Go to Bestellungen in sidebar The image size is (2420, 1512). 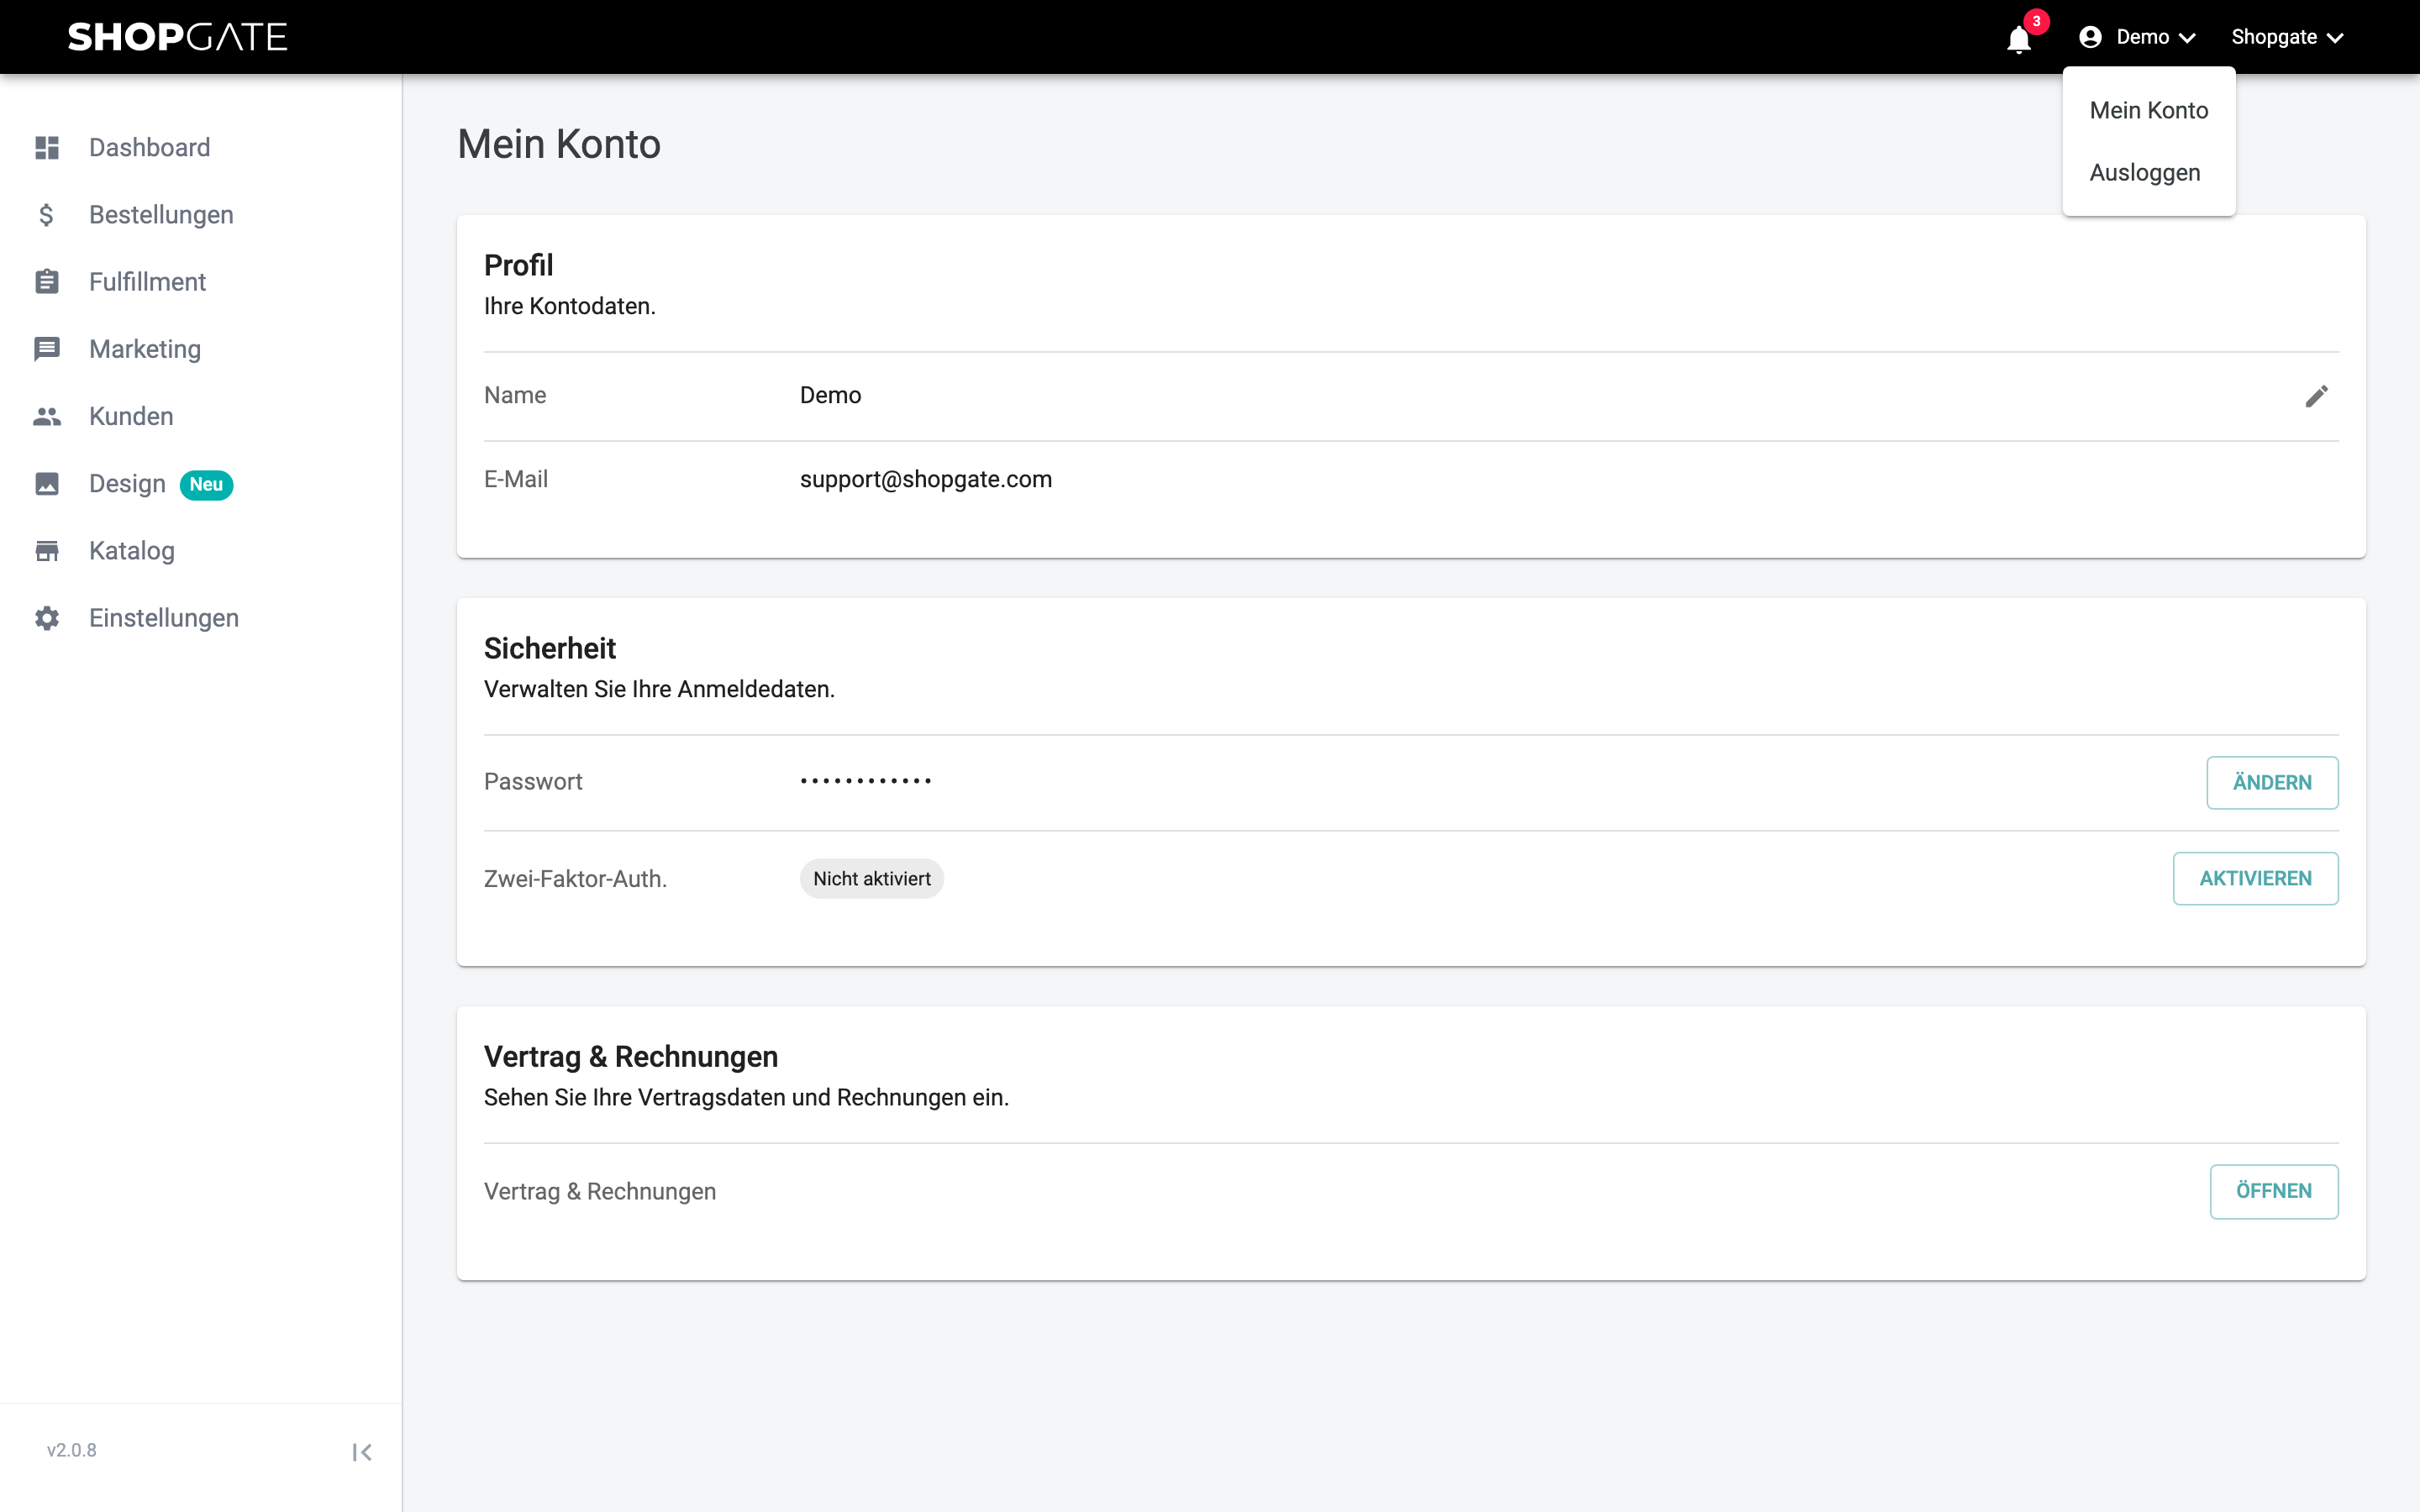pyautogui.click(x=161, y=215)
